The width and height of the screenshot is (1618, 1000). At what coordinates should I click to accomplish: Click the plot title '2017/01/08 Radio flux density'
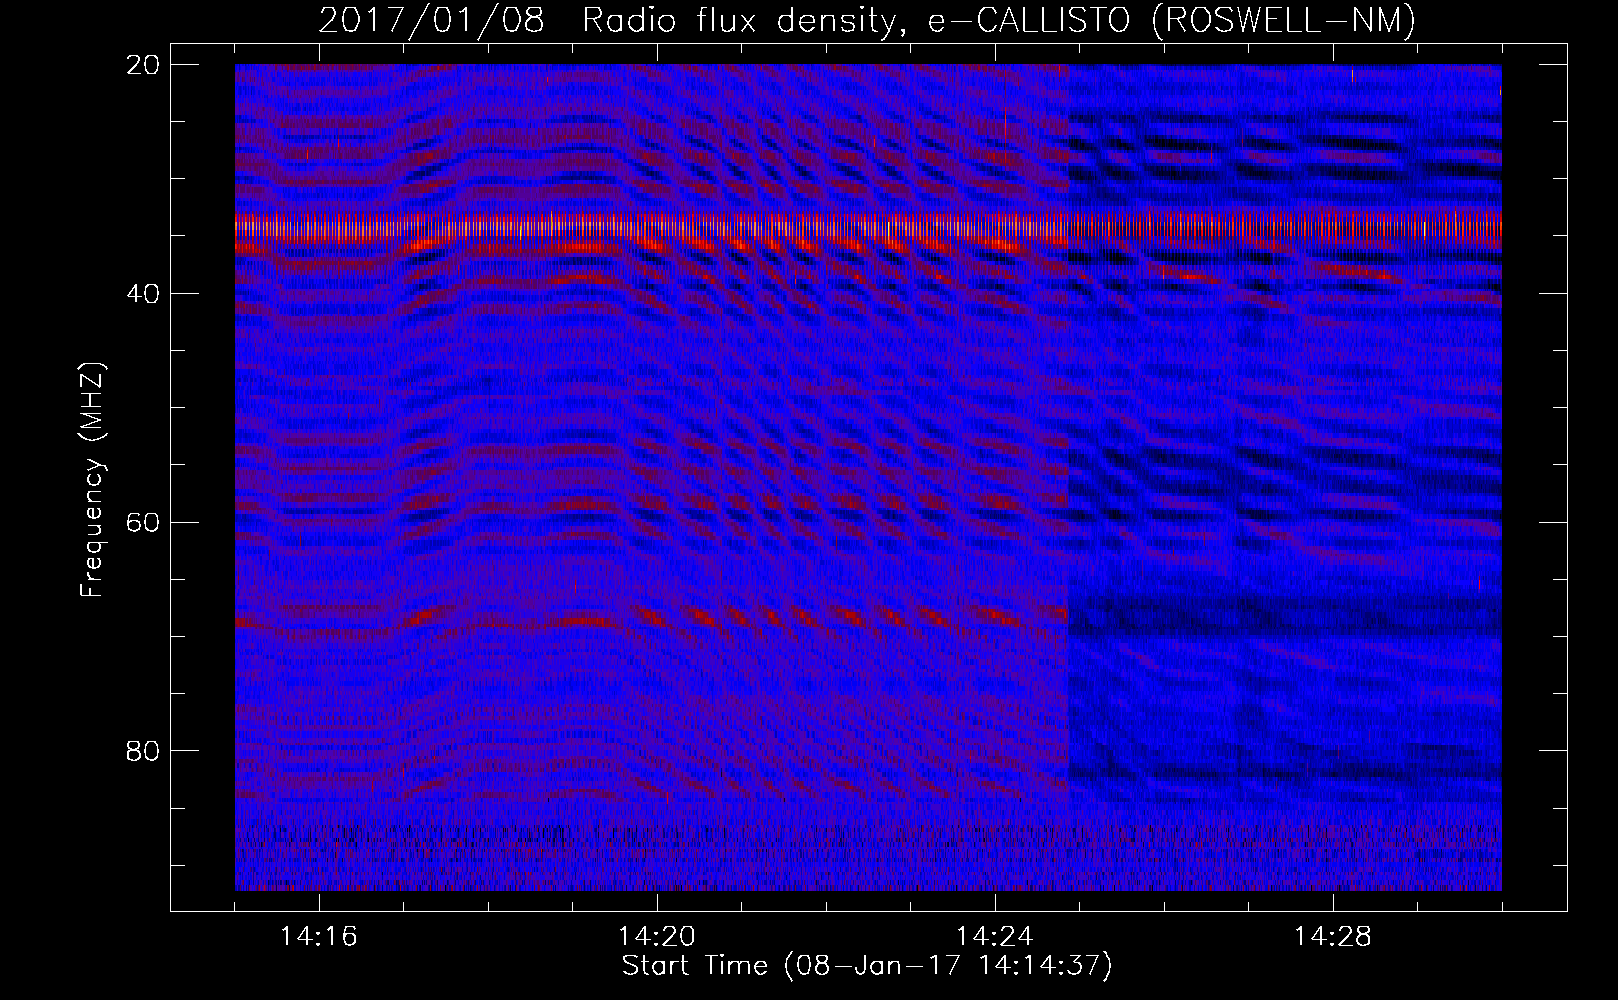click(867, 20)
